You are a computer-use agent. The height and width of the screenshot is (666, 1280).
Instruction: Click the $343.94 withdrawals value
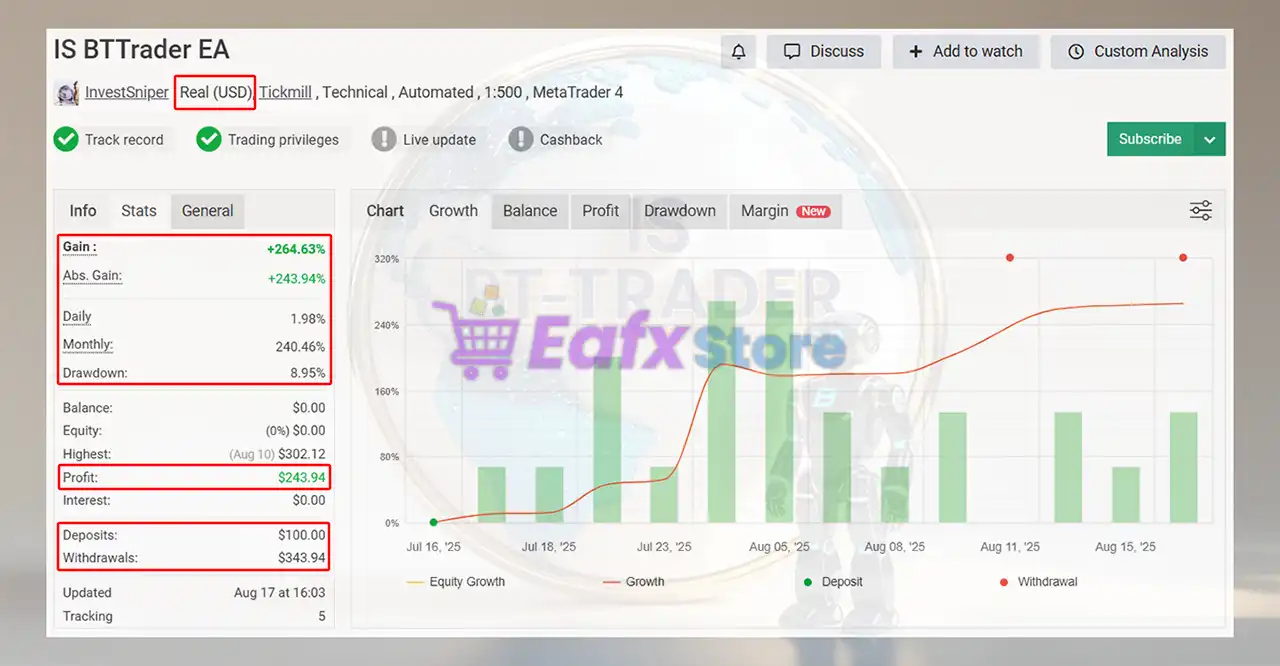click(x=302, y=558)
